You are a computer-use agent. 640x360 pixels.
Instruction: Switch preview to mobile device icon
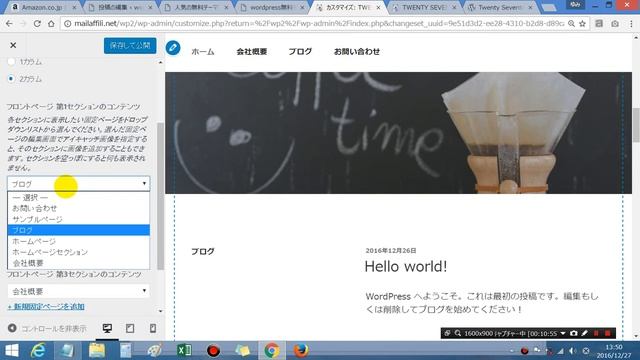(x=153, y=328)
